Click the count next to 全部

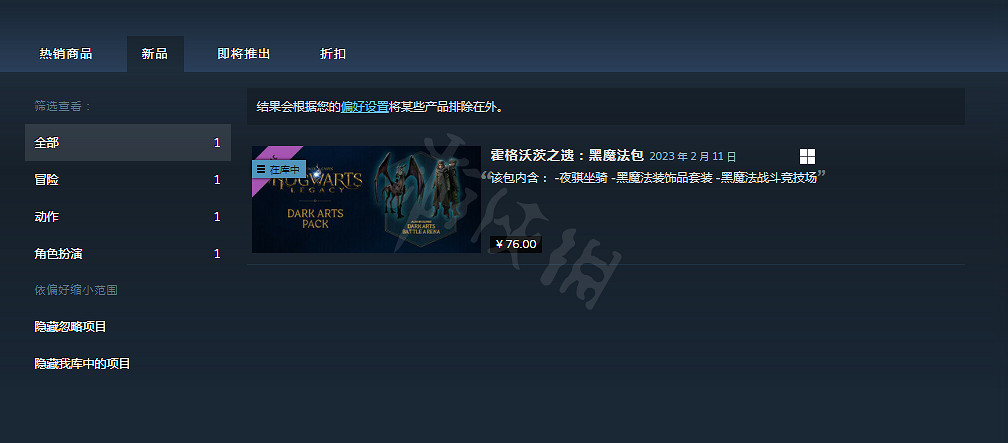pos(217,143)
